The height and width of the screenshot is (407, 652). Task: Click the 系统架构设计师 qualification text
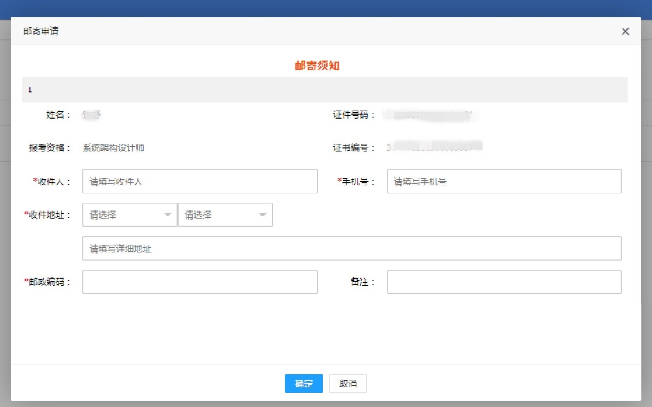(x=114, y=147)
